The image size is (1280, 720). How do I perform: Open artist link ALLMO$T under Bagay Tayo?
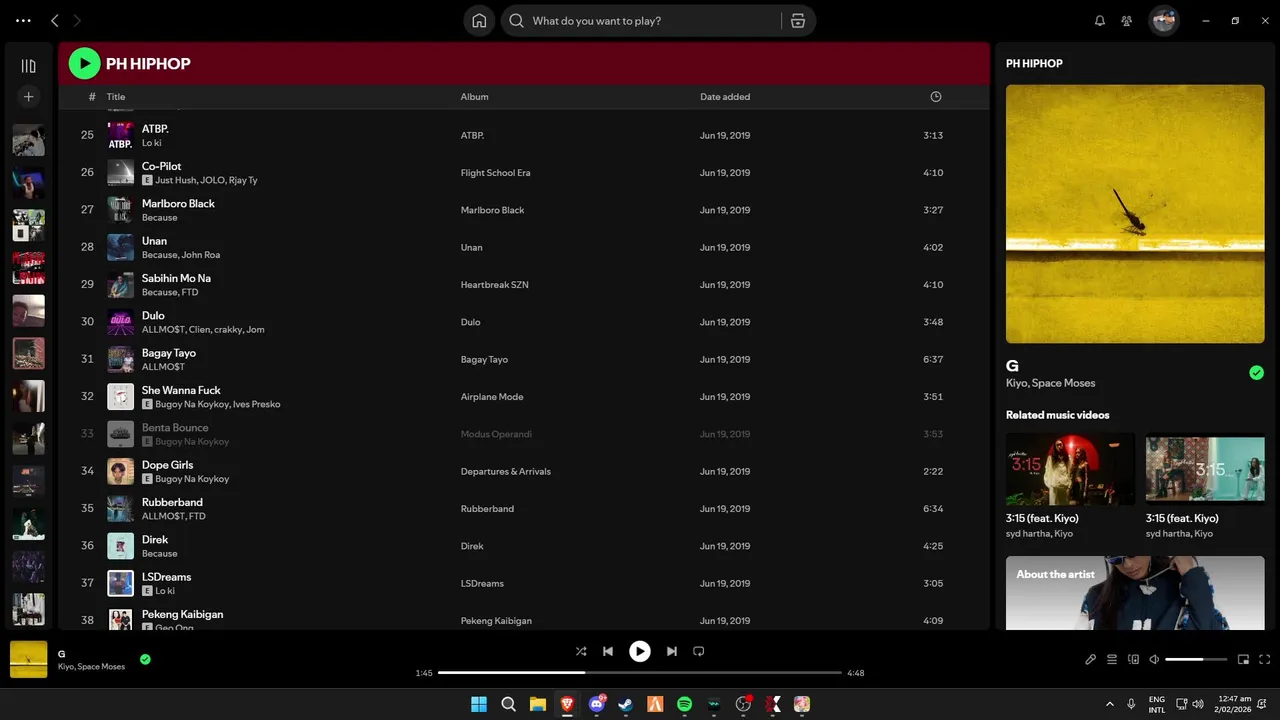click(x=163, y=367)
